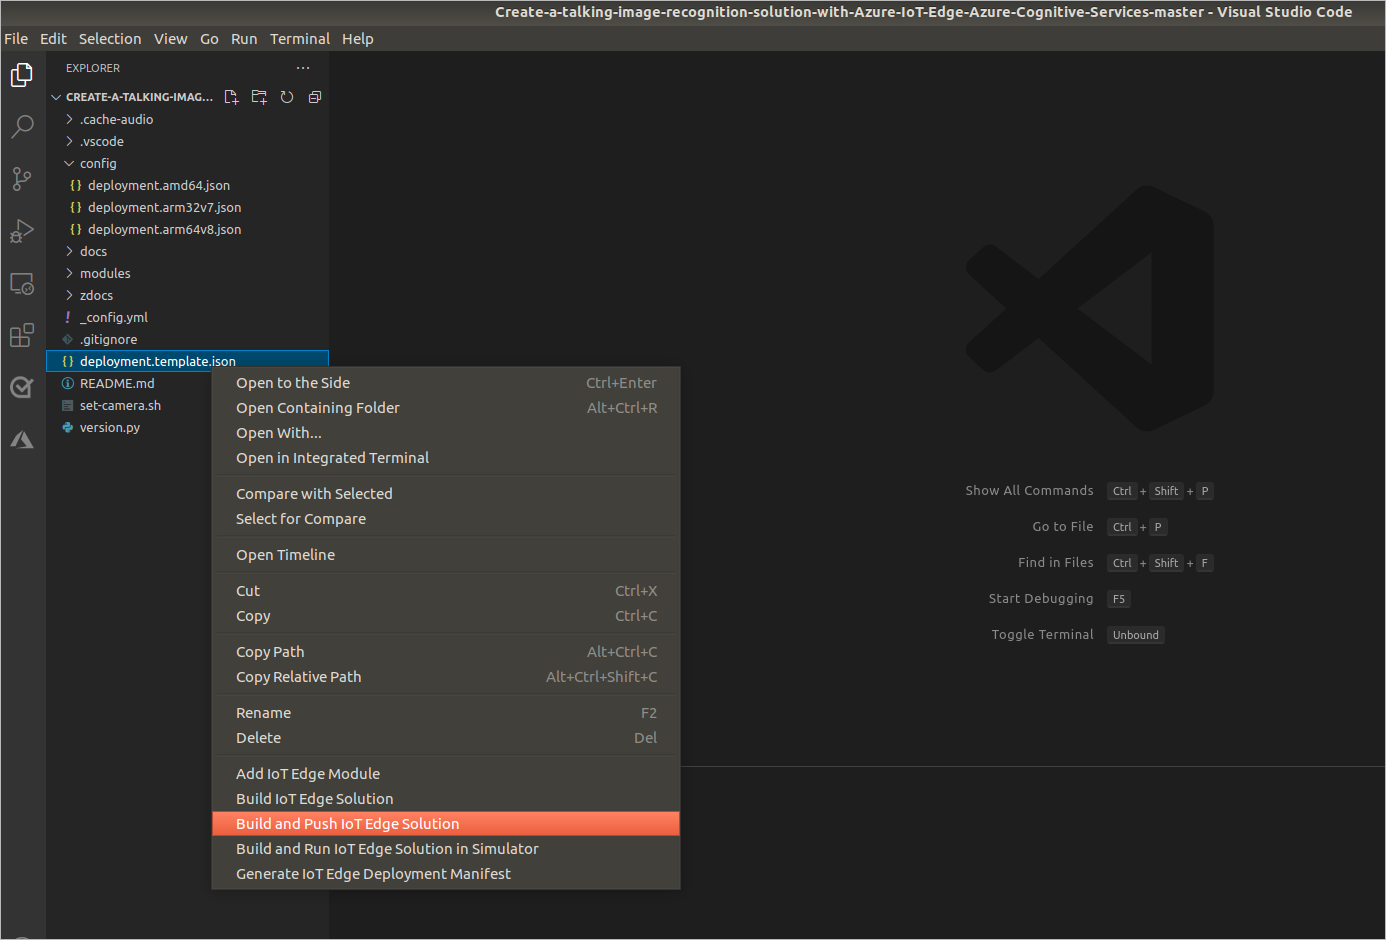Click the New Folder icon in Explorer
This screenshot has height=940, width=1386.
[259, 97]
